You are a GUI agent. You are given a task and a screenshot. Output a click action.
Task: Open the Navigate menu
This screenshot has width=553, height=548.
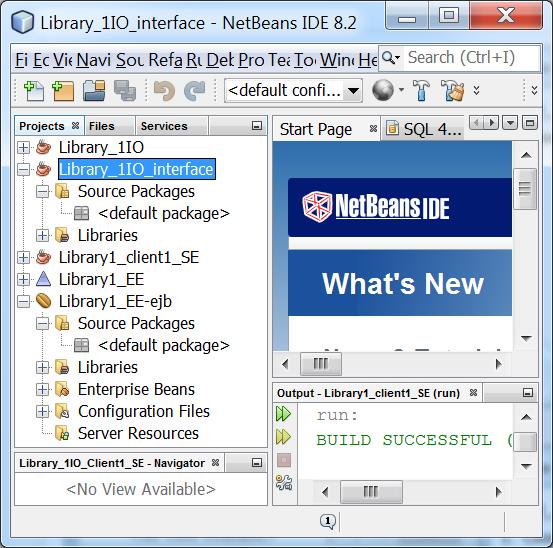(x=93, y=60)
